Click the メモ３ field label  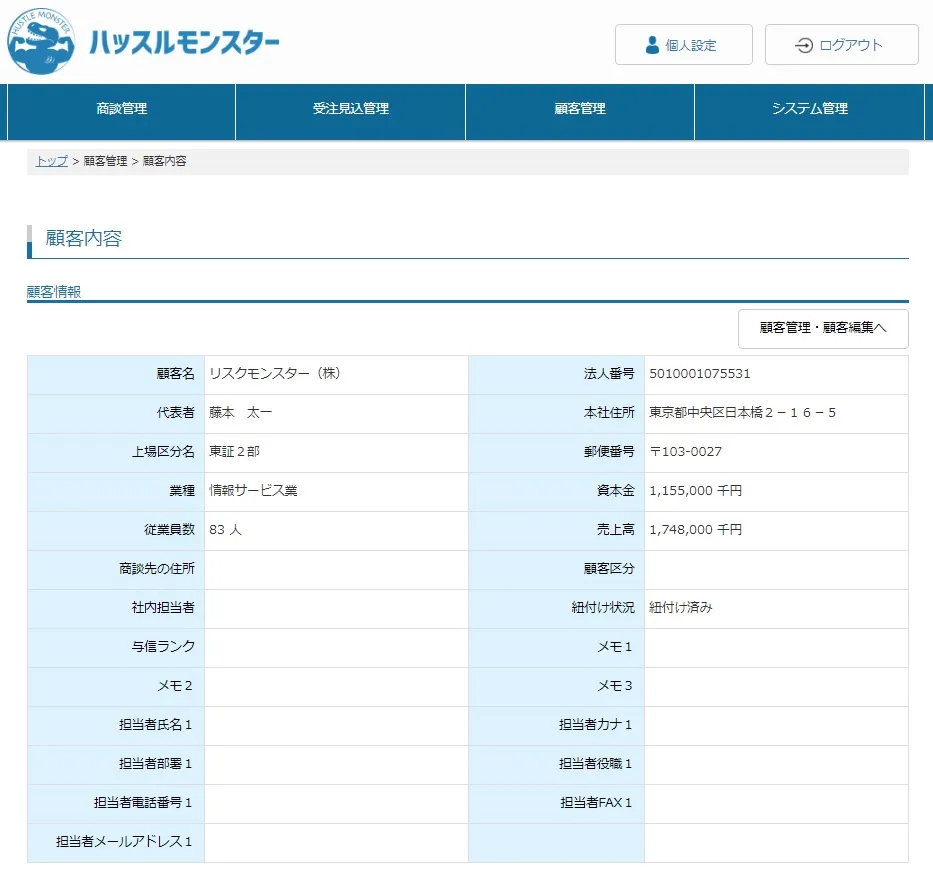(615, 685)
